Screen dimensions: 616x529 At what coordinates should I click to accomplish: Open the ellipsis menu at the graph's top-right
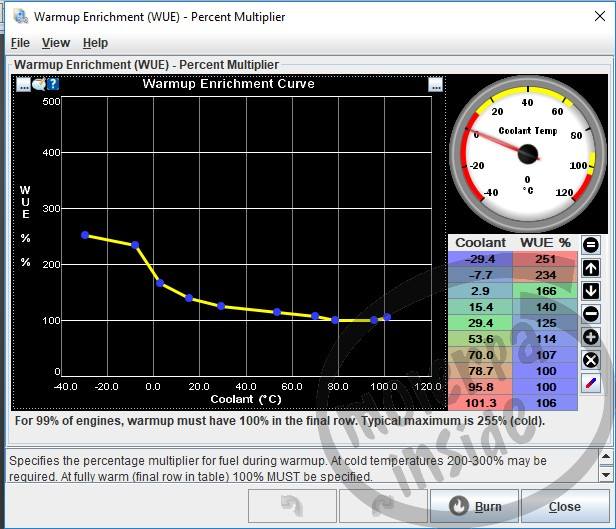pyautogui.click(x=435, y=84)
